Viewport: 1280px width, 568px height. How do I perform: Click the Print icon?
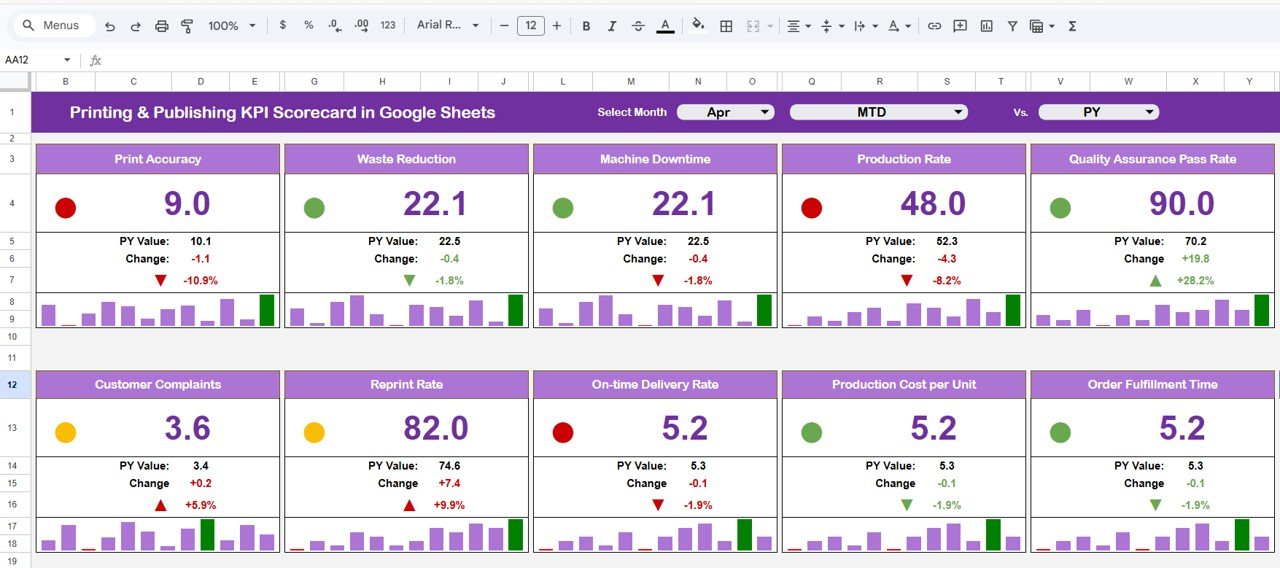coord(161,26)
